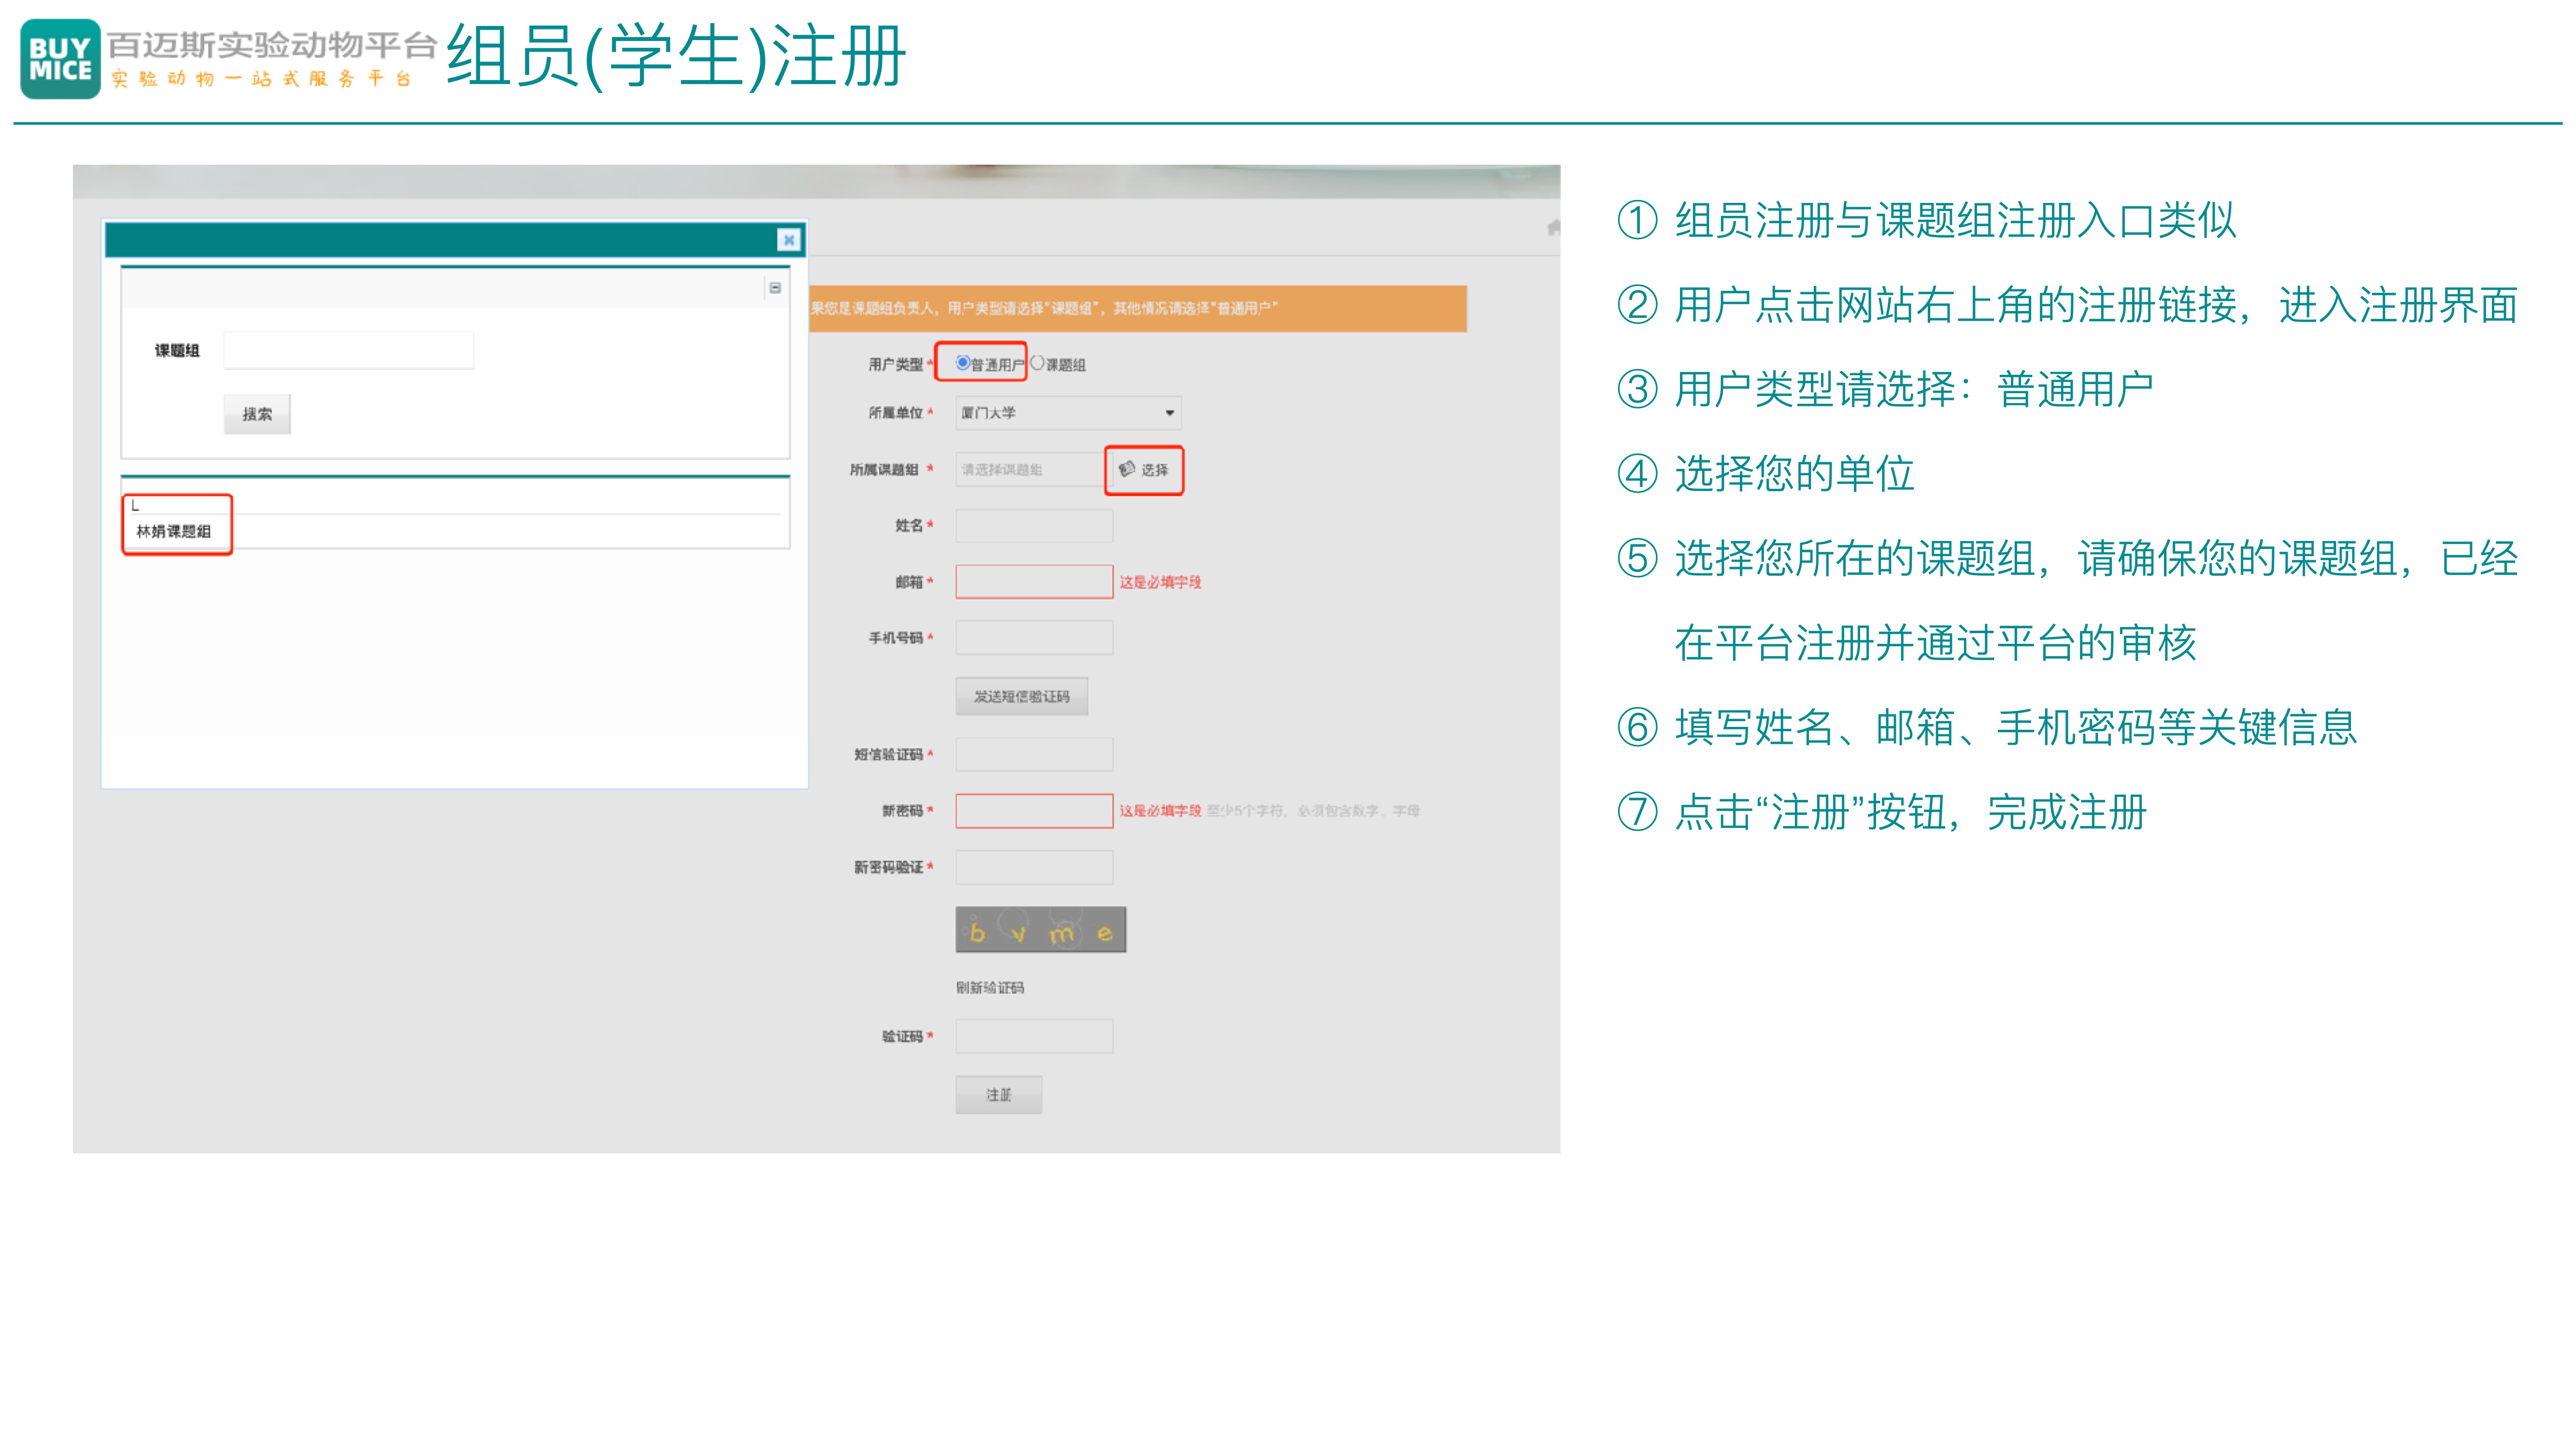This screenshot has height=1449, width=2576.
Task: Click the orange notice banner text
Action: (x=1044, y=308)
